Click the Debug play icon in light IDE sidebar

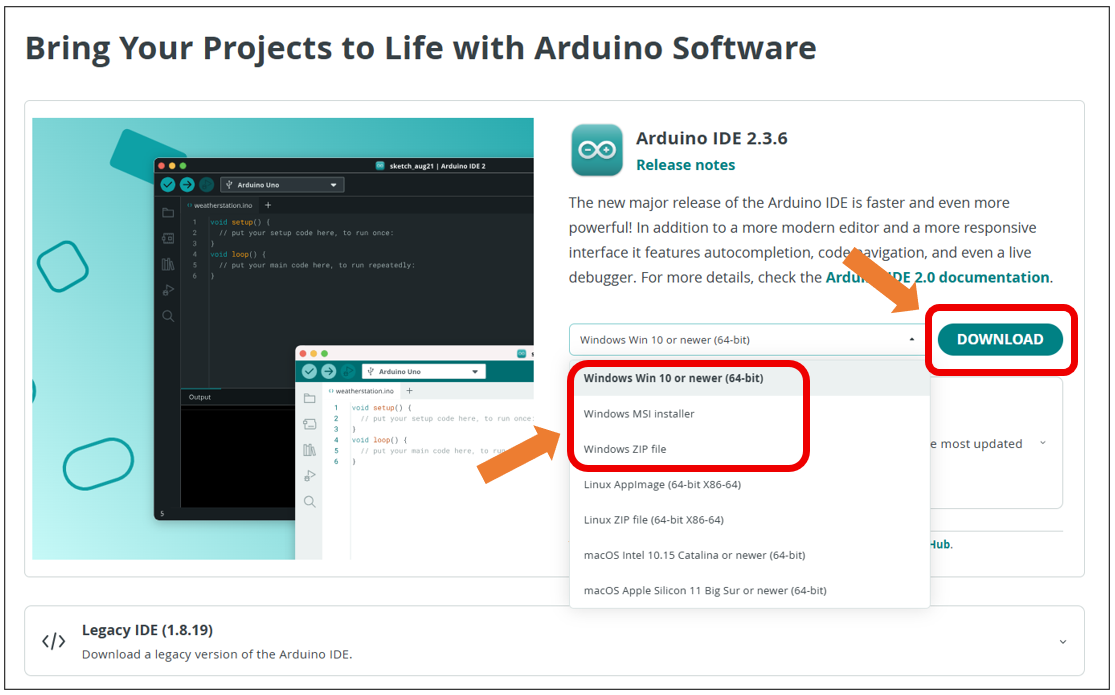[309, 476]
